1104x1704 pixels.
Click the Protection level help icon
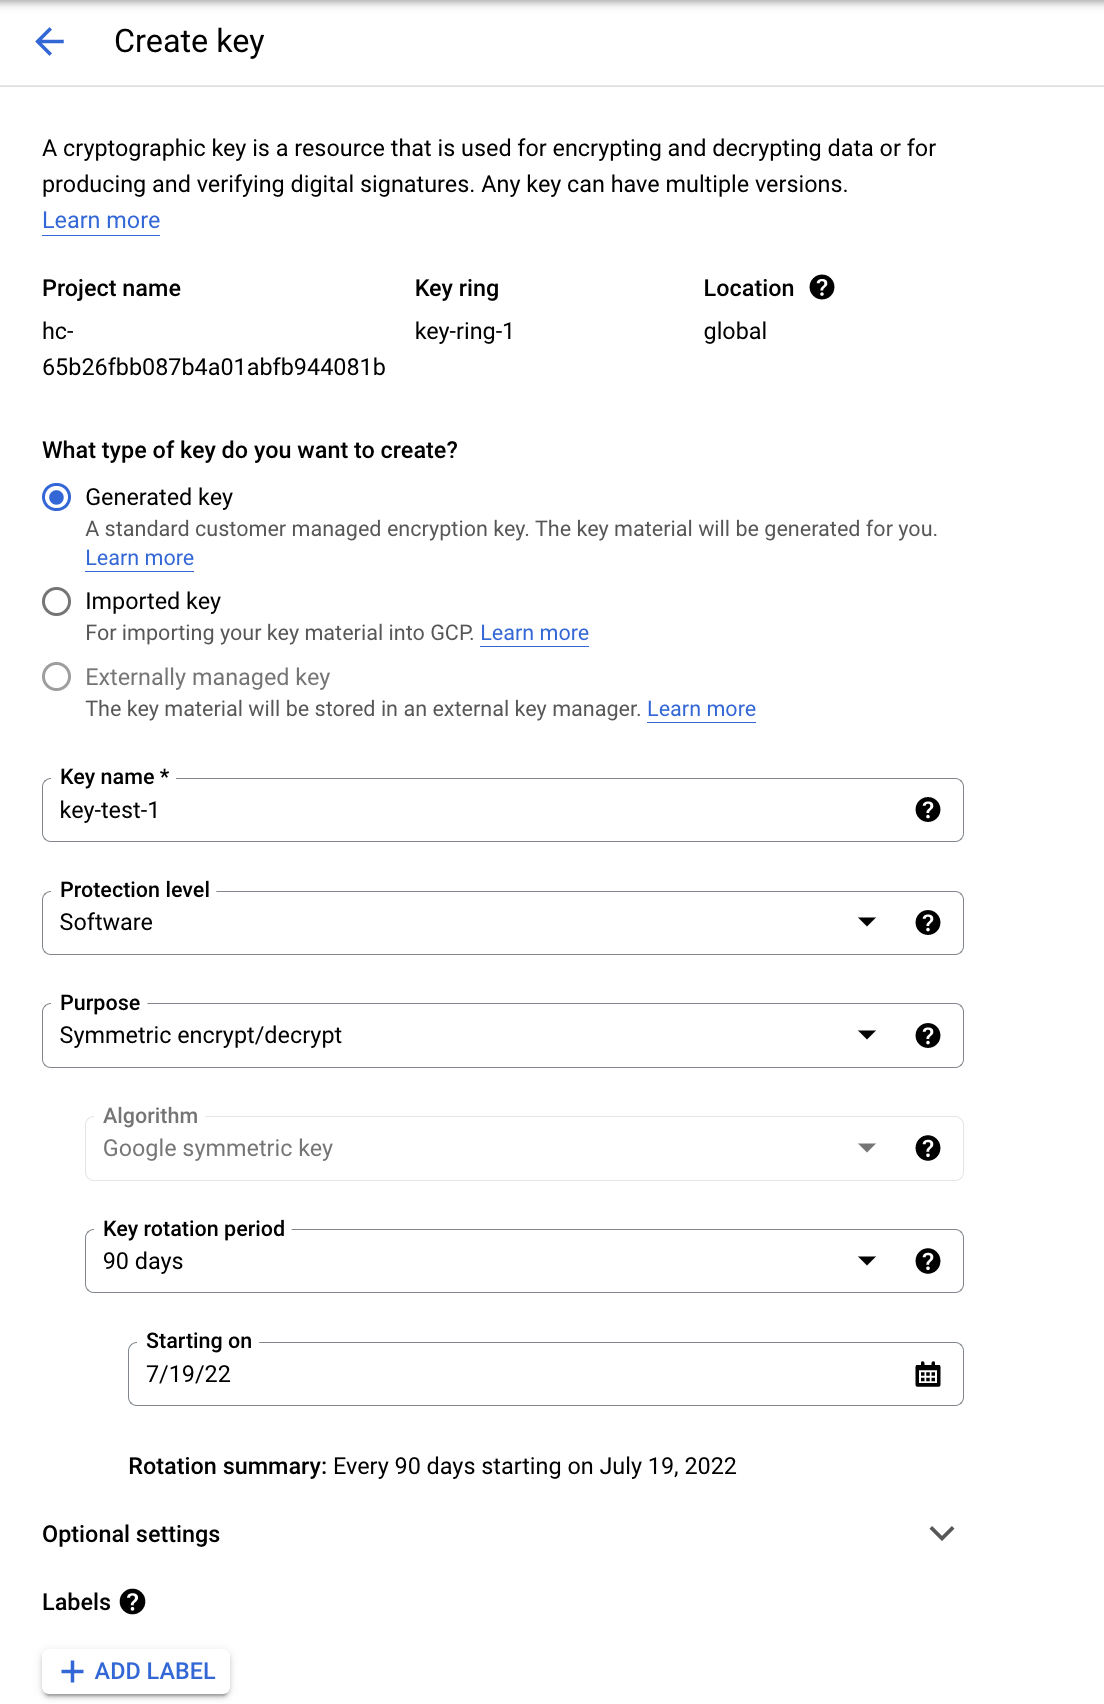pos(928,923)
